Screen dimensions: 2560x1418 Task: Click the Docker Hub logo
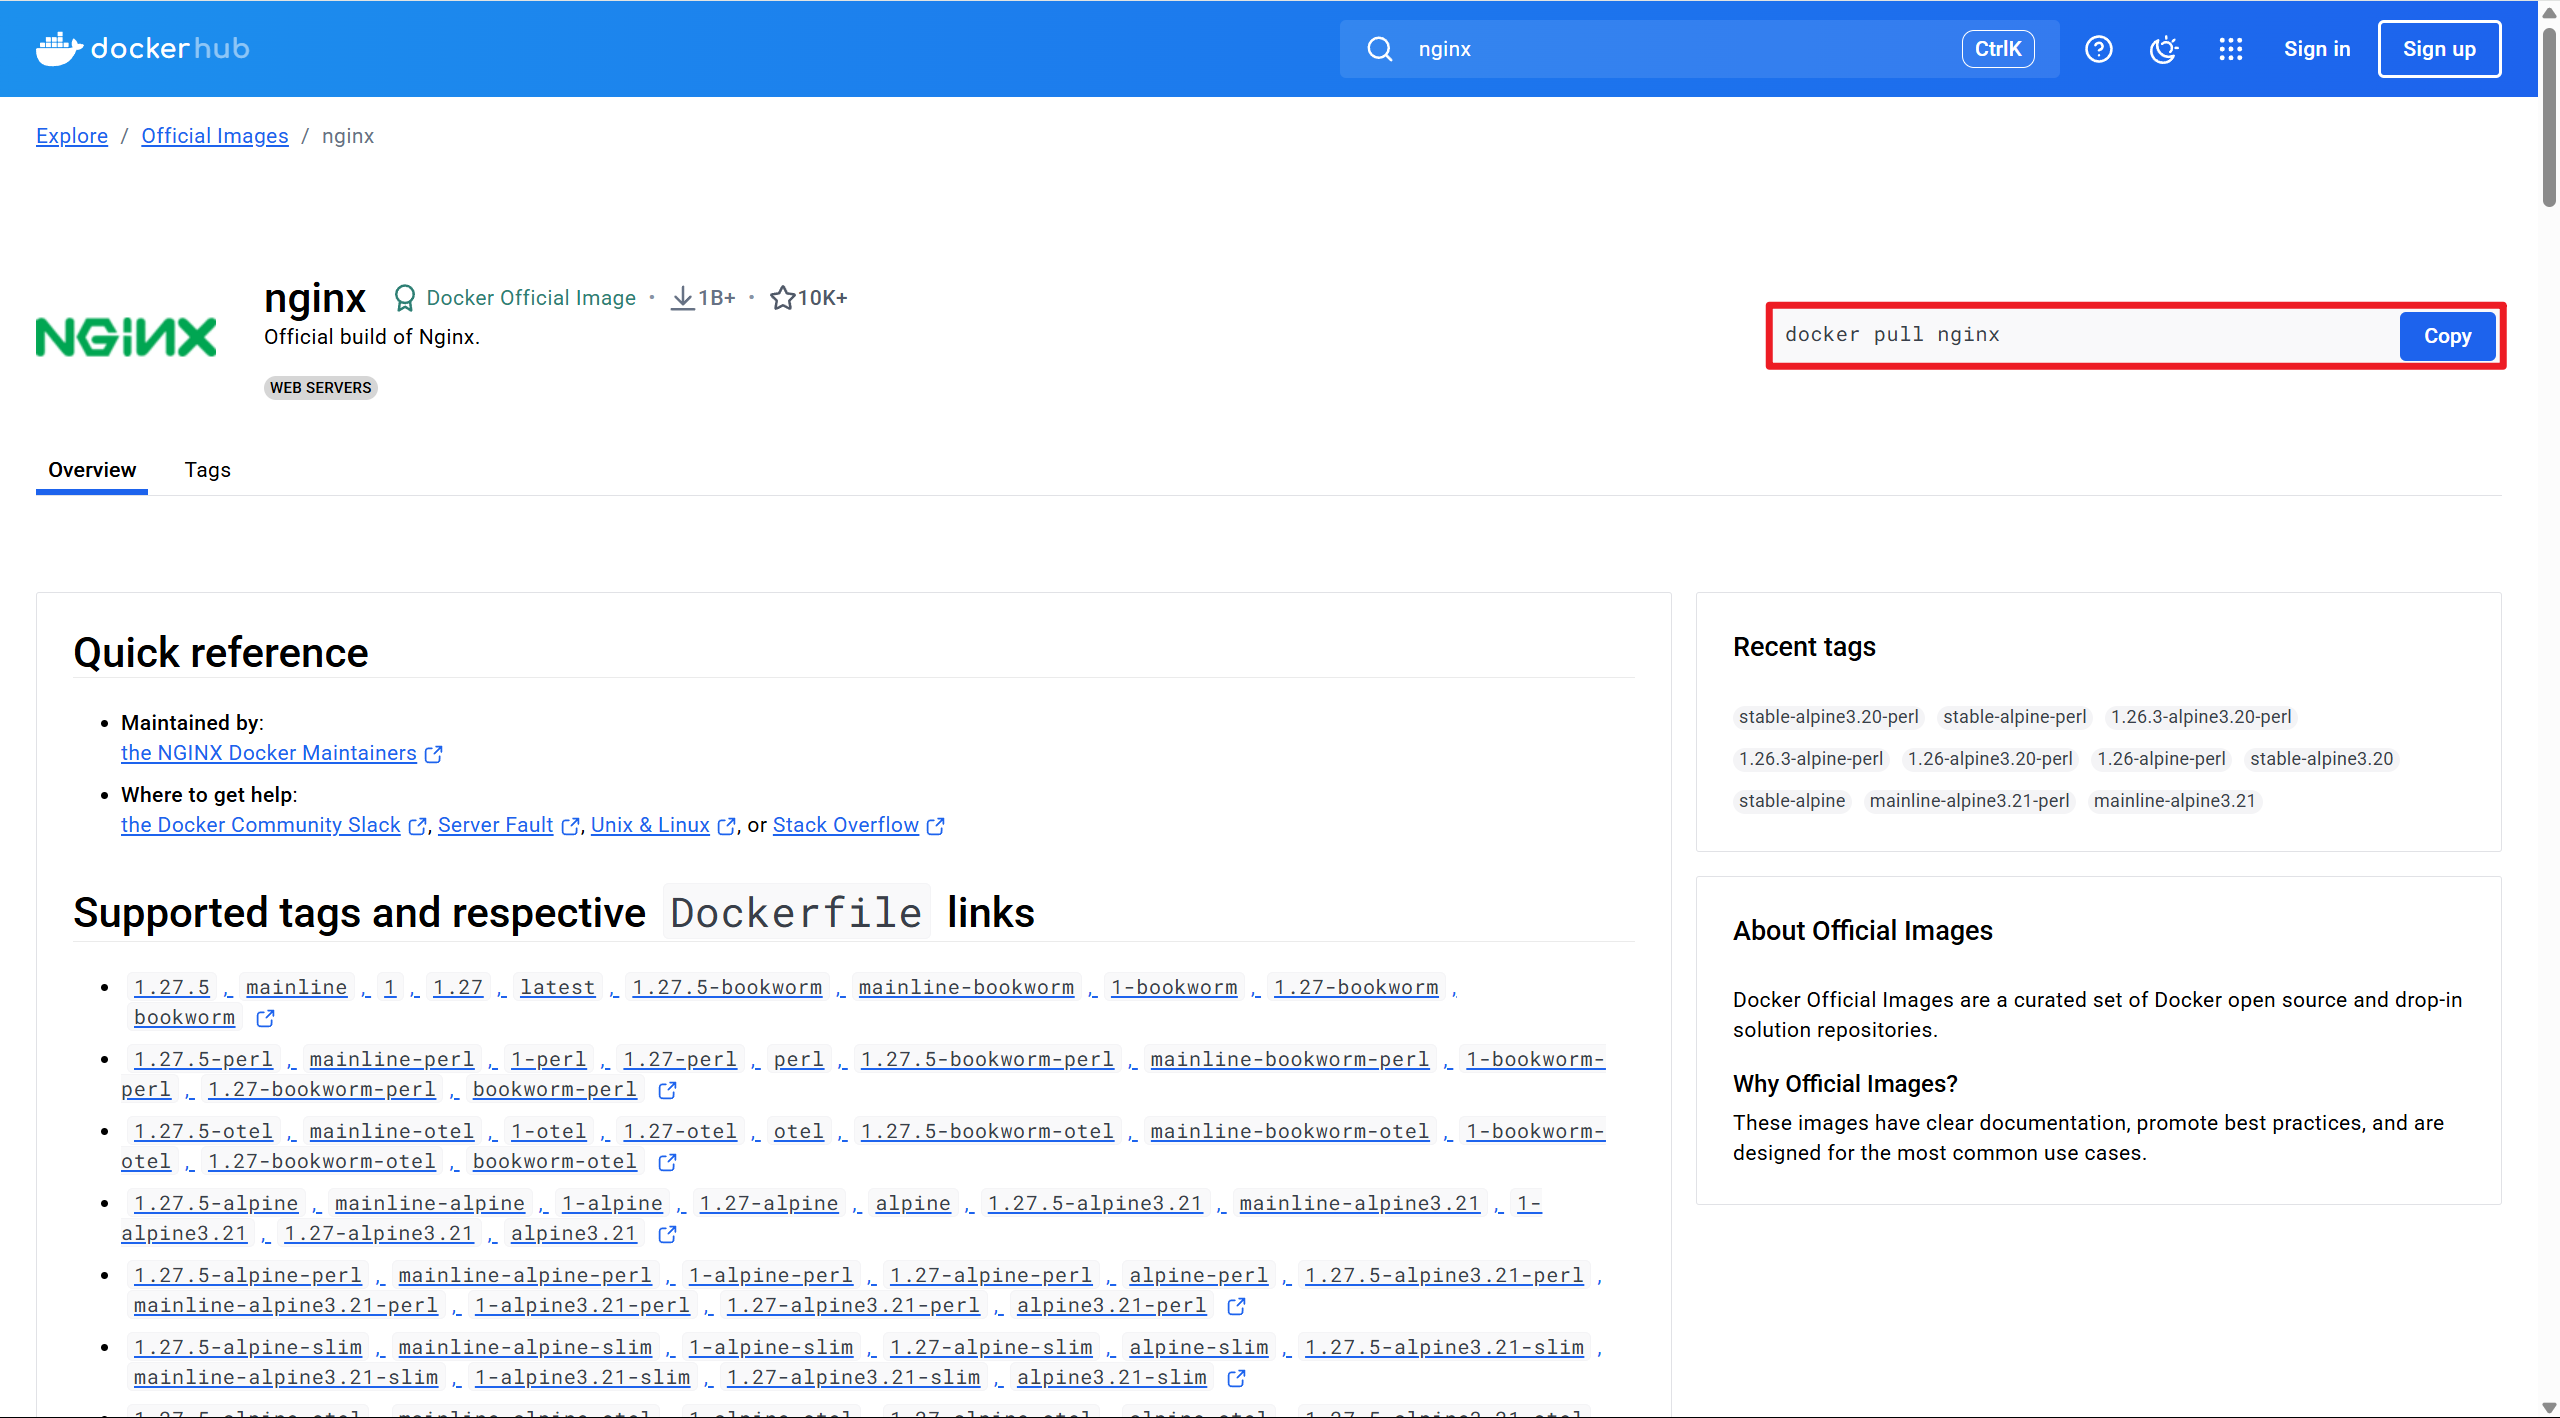coord(143,48)
